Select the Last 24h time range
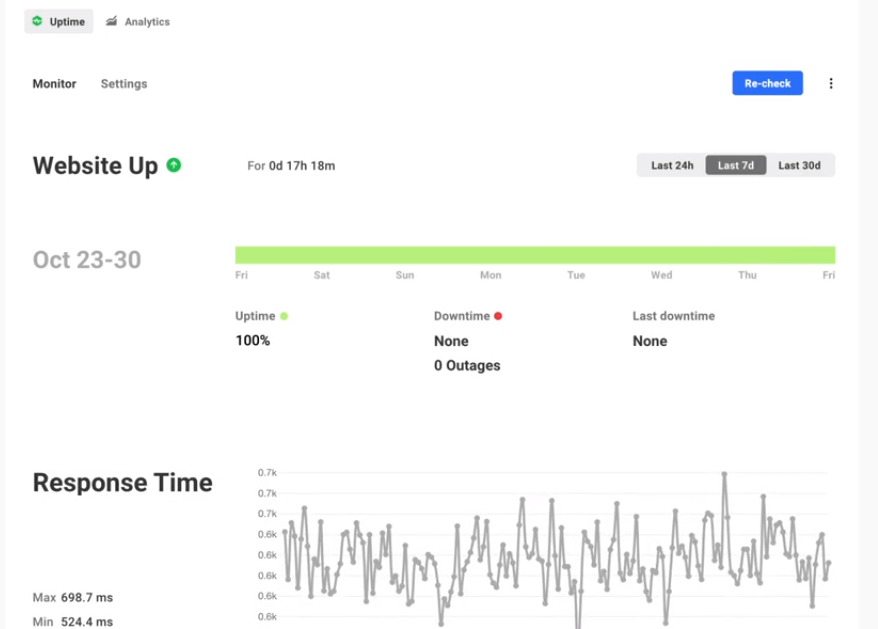The height and width of the screenshot is (629, 878). coord(672,165)
